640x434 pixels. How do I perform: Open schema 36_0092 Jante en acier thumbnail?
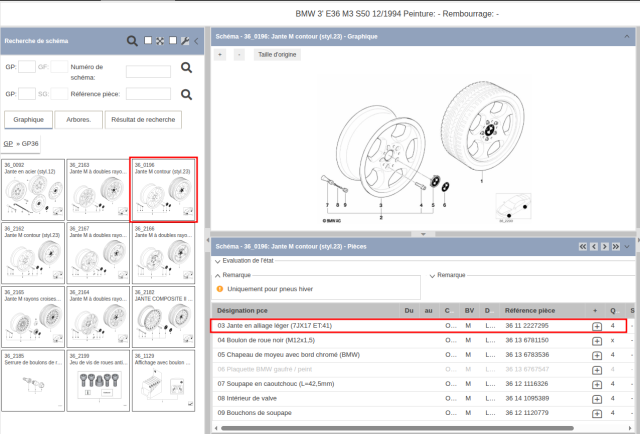(x=33, y=190)
